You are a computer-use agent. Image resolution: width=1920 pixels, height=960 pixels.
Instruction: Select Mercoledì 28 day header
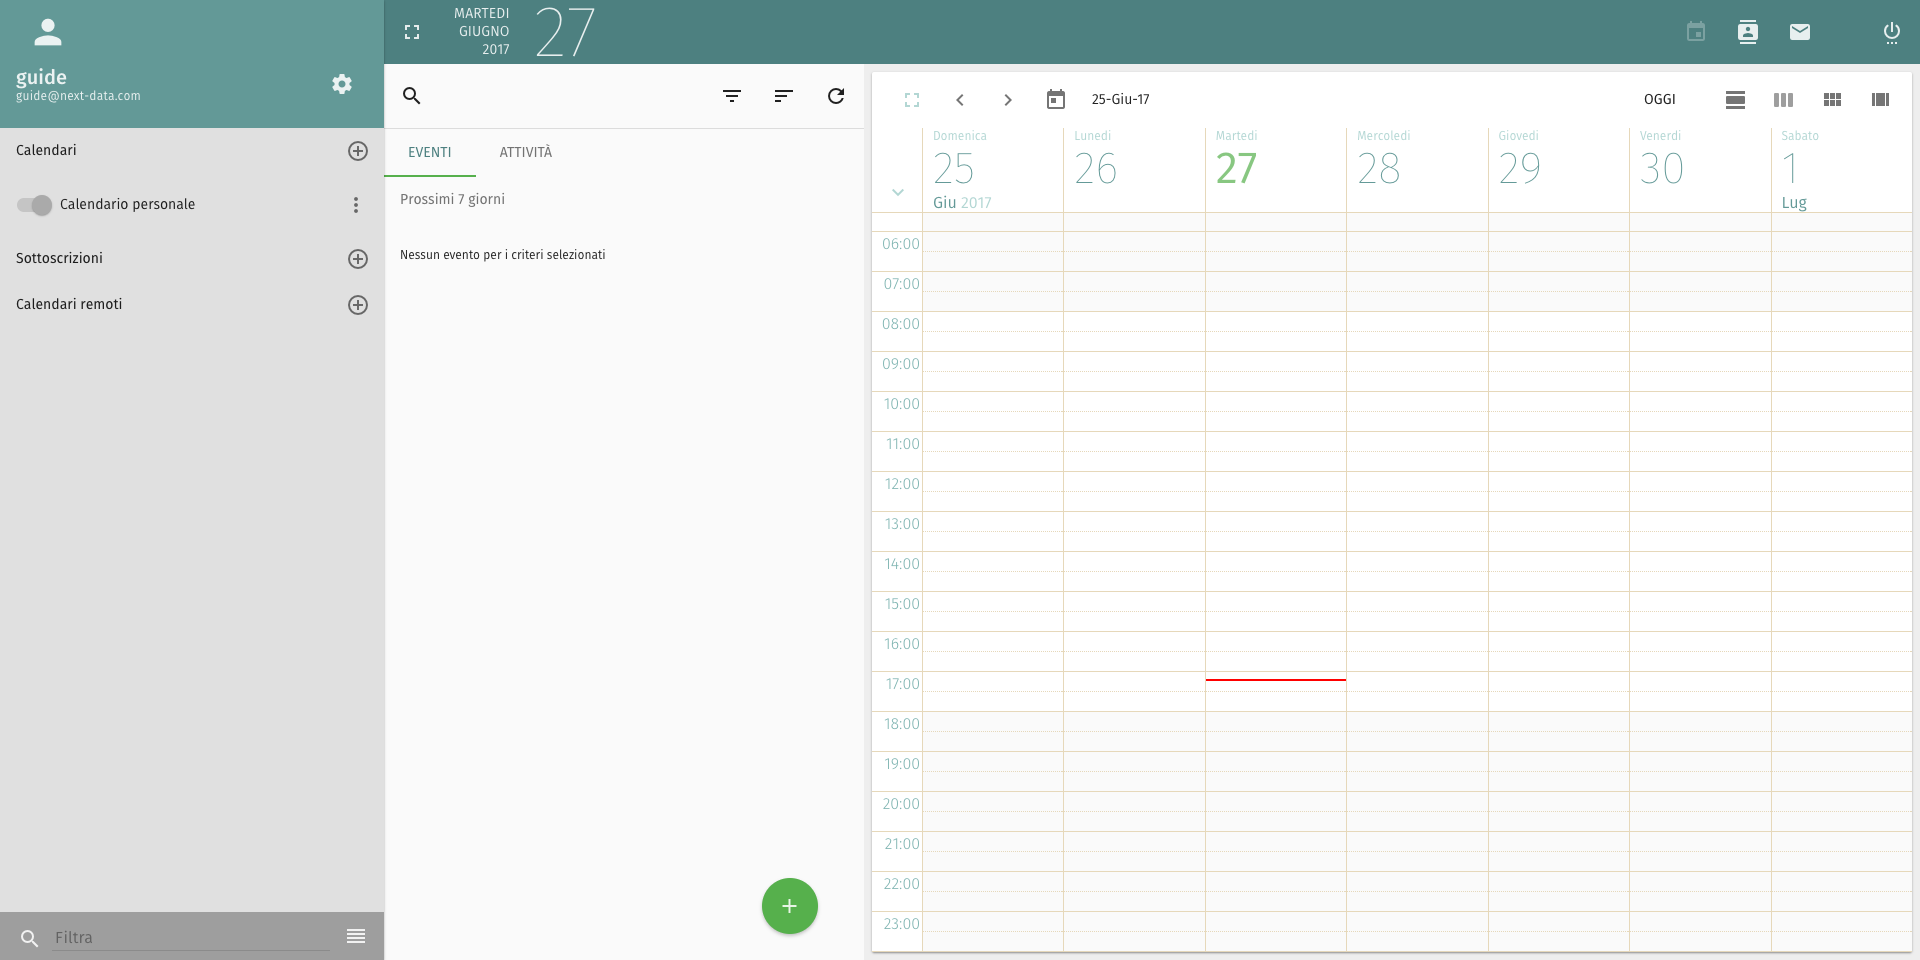point(1417,170)
